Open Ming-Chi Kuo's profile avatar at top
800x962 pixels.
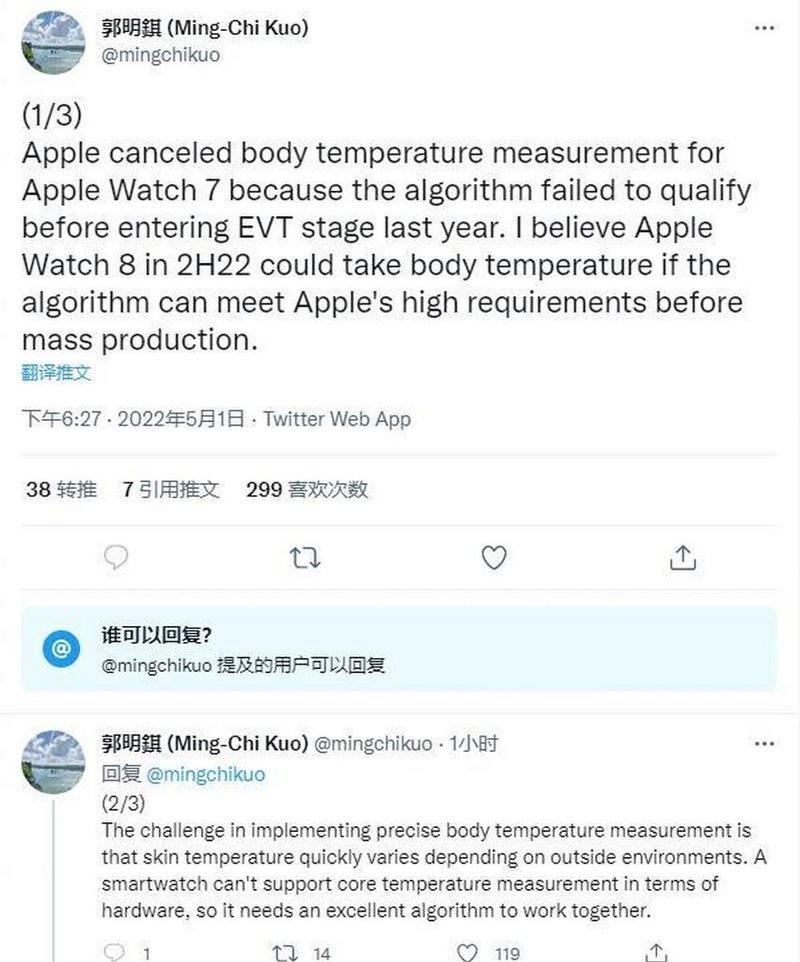click(54, 42)
